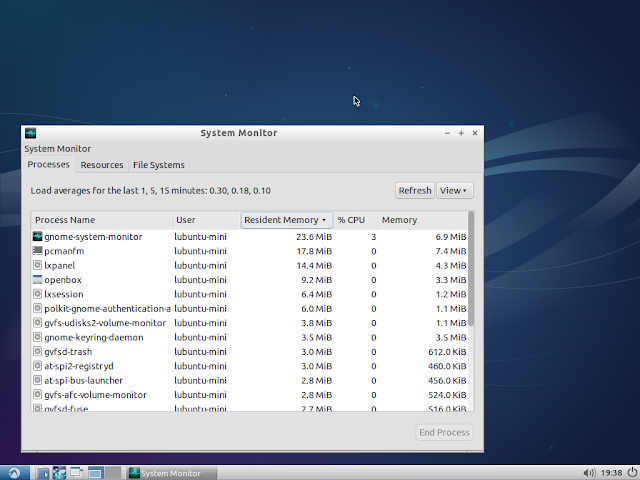Image resolution: width=640 pixels, height=480 pixels.
Task: Click the gnome-system-monitor process icon
Action: pos(37,236)
